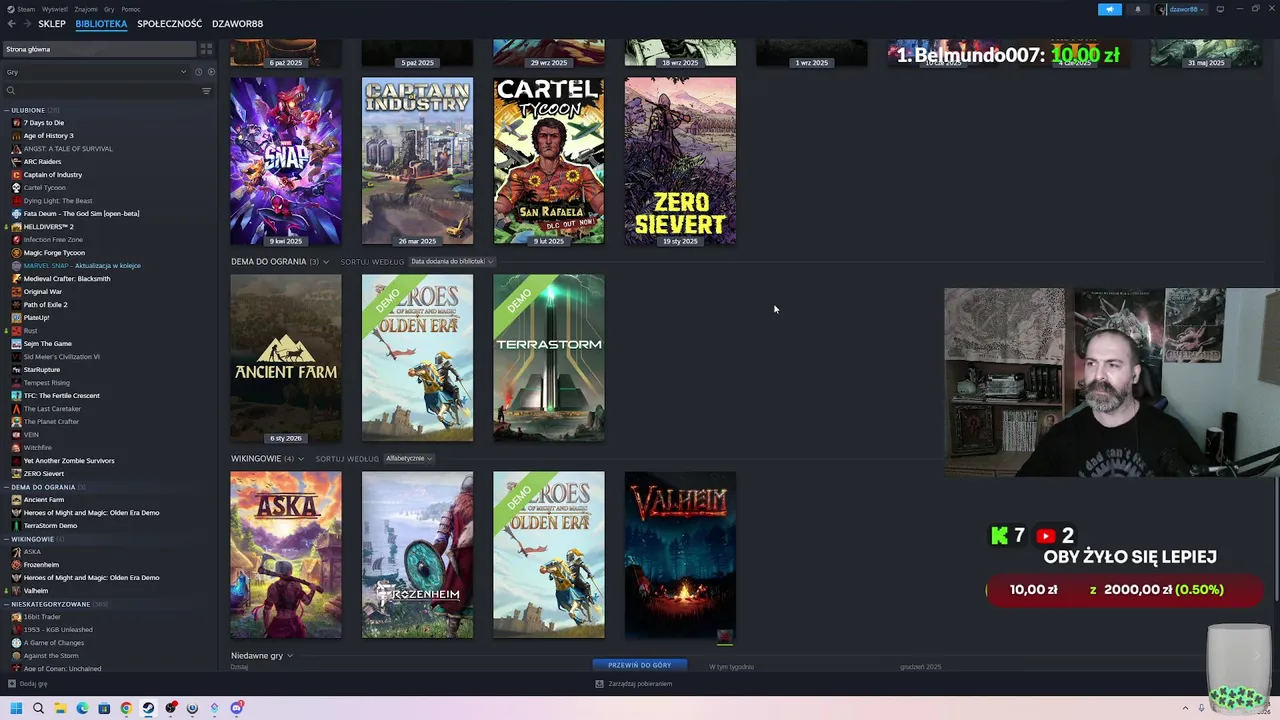Screen dimensions: 1280x720
Task: Open Alfabetycznie sort dropdown
Action: (408, 459)
